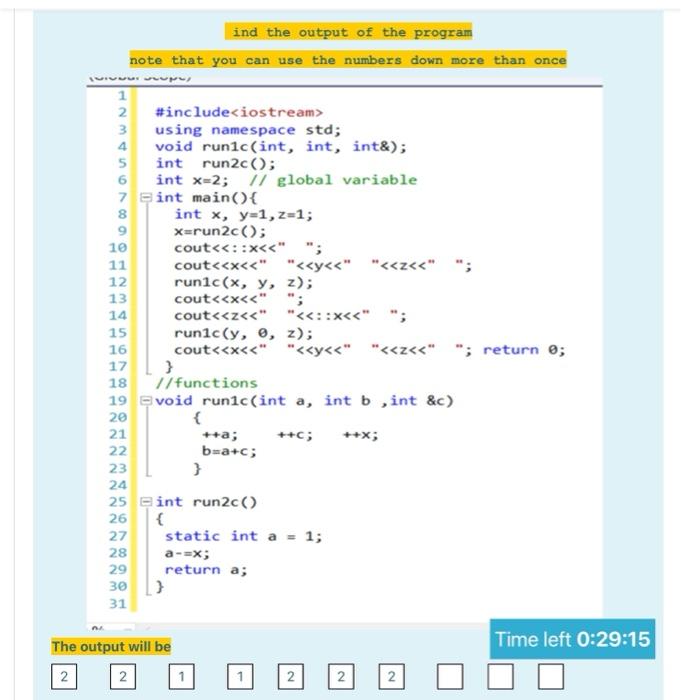The image size is (681, 700).
Task: Click the seventh answer box, last filled one
Action: [x=392, y=676]
